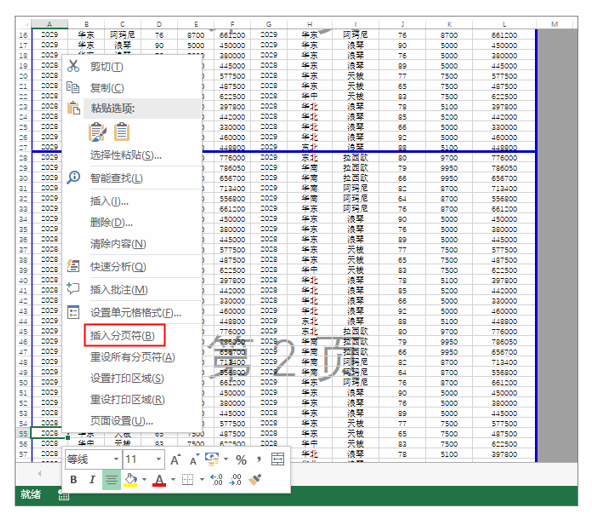Click the Format Cells icon

pos(73,312)
